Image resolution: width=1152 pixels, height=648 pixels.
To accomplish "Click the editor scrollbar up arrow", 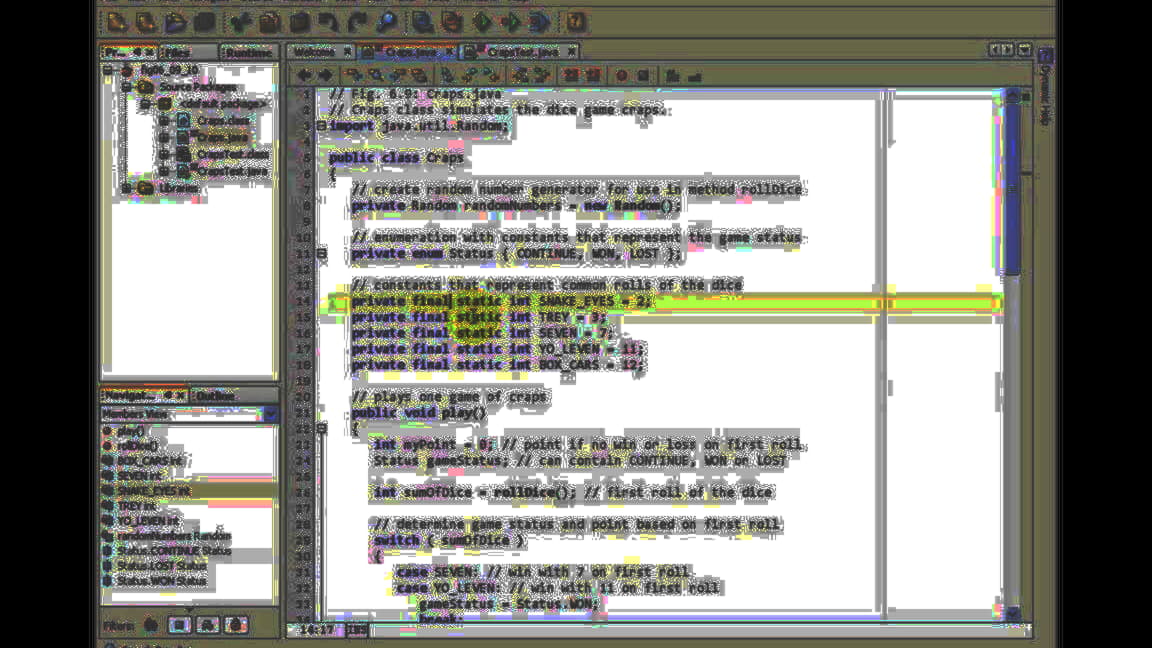I will pos(1012,96).
